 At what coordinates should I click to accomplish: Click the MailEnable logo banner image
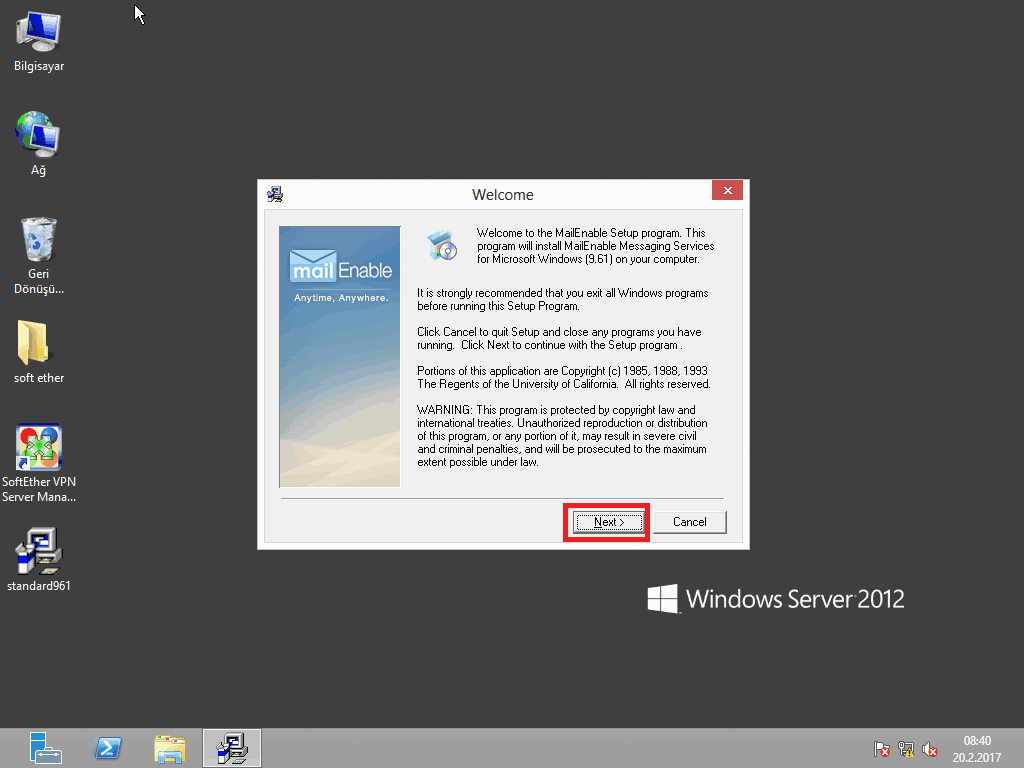(x=340, y=357)
